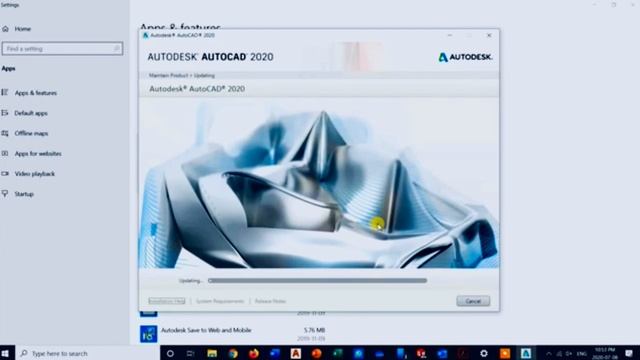Launch Firefox from taskbar
The height and width of the screenshot is (360, 640).
tap(253, 353)
